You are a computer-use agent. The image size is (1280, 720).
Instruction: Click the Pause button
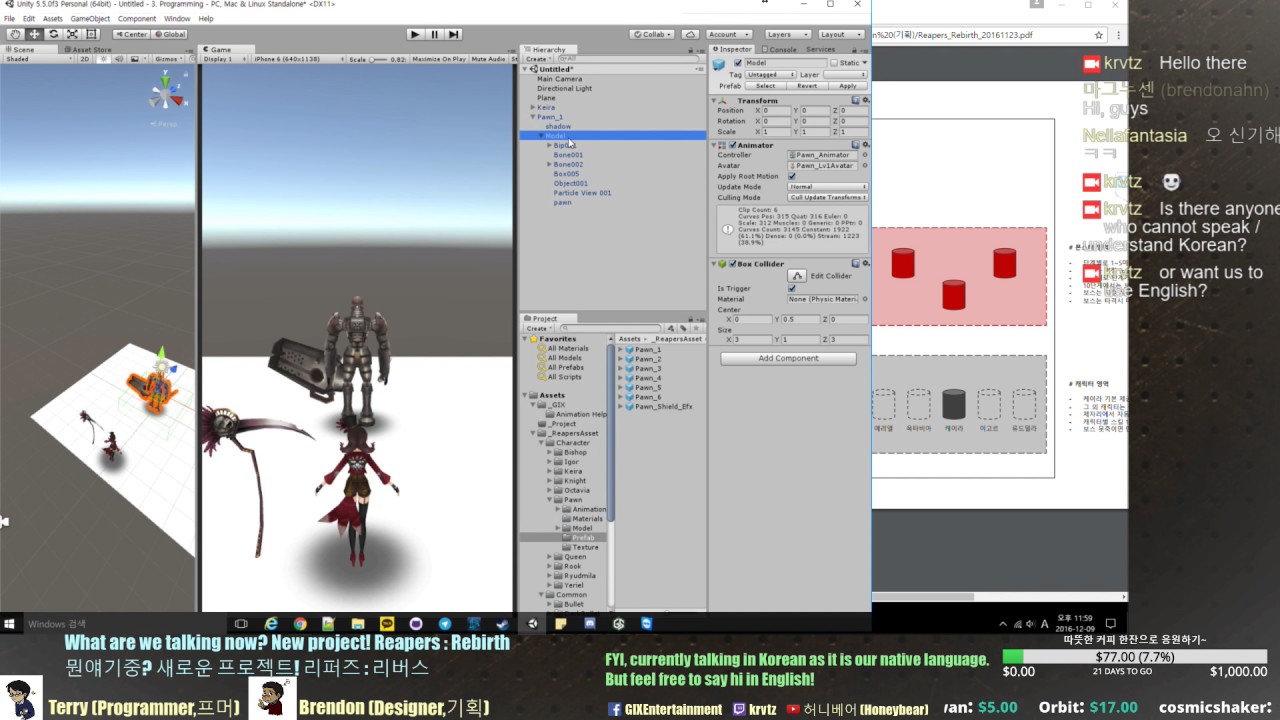tap(434, 34)
